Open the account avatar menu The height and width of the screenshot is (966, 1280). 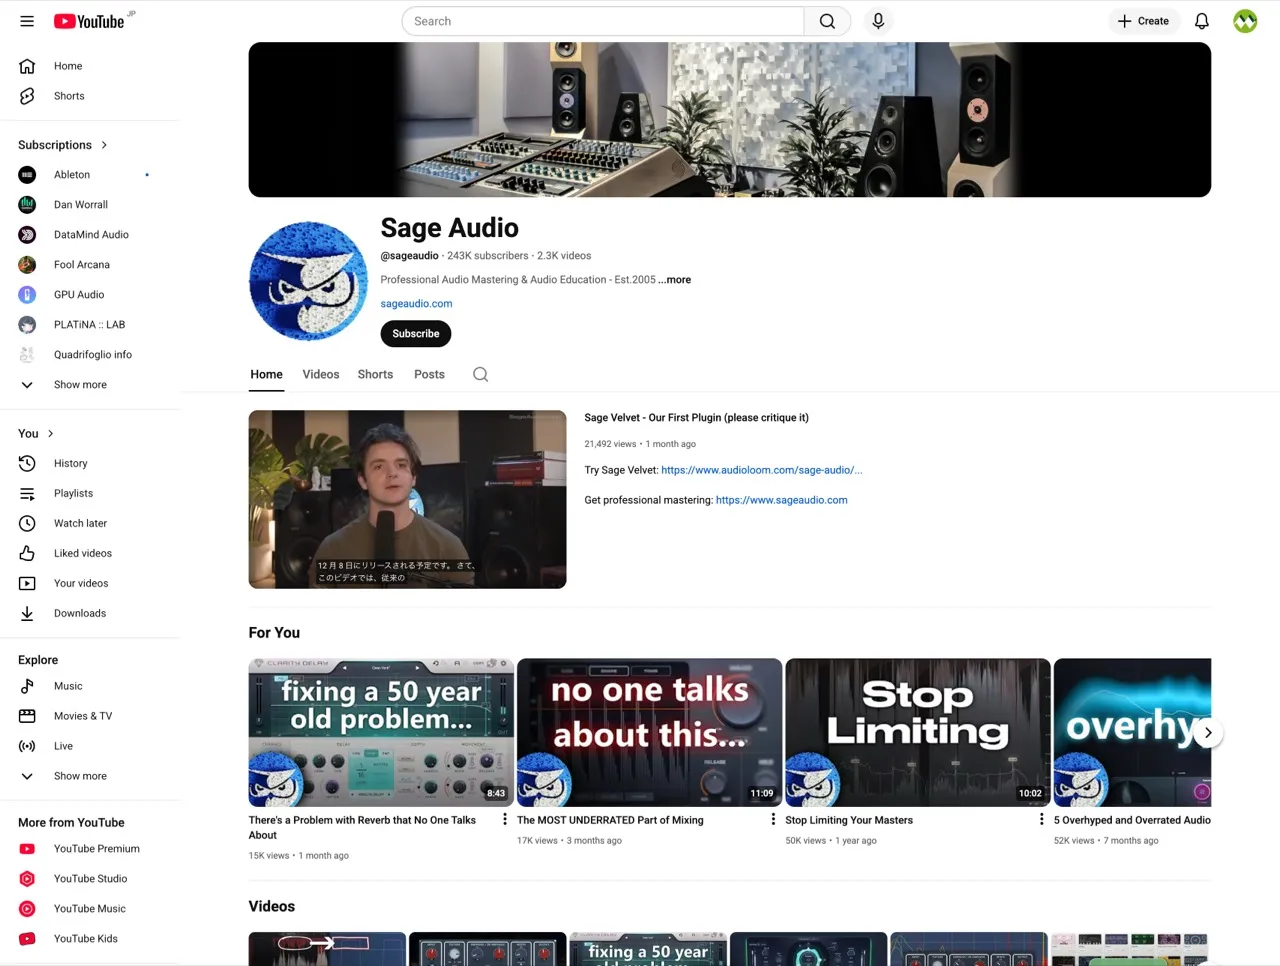(1245, 21)
